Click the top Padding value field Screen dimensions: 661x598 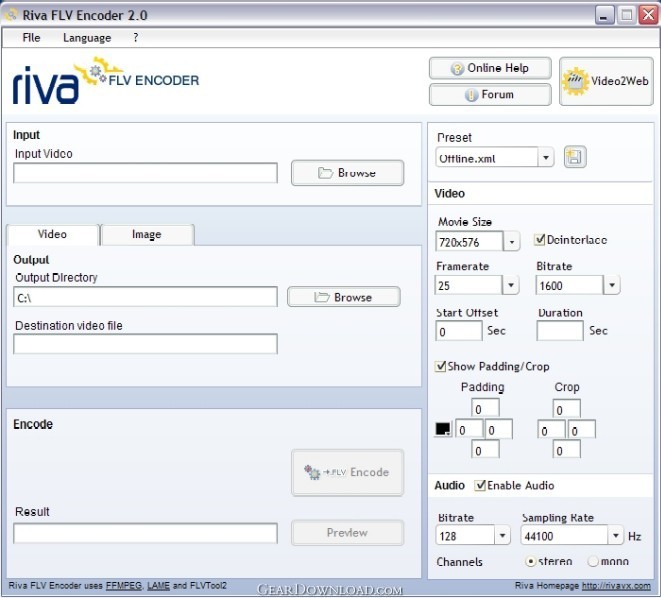pos(485,408)
